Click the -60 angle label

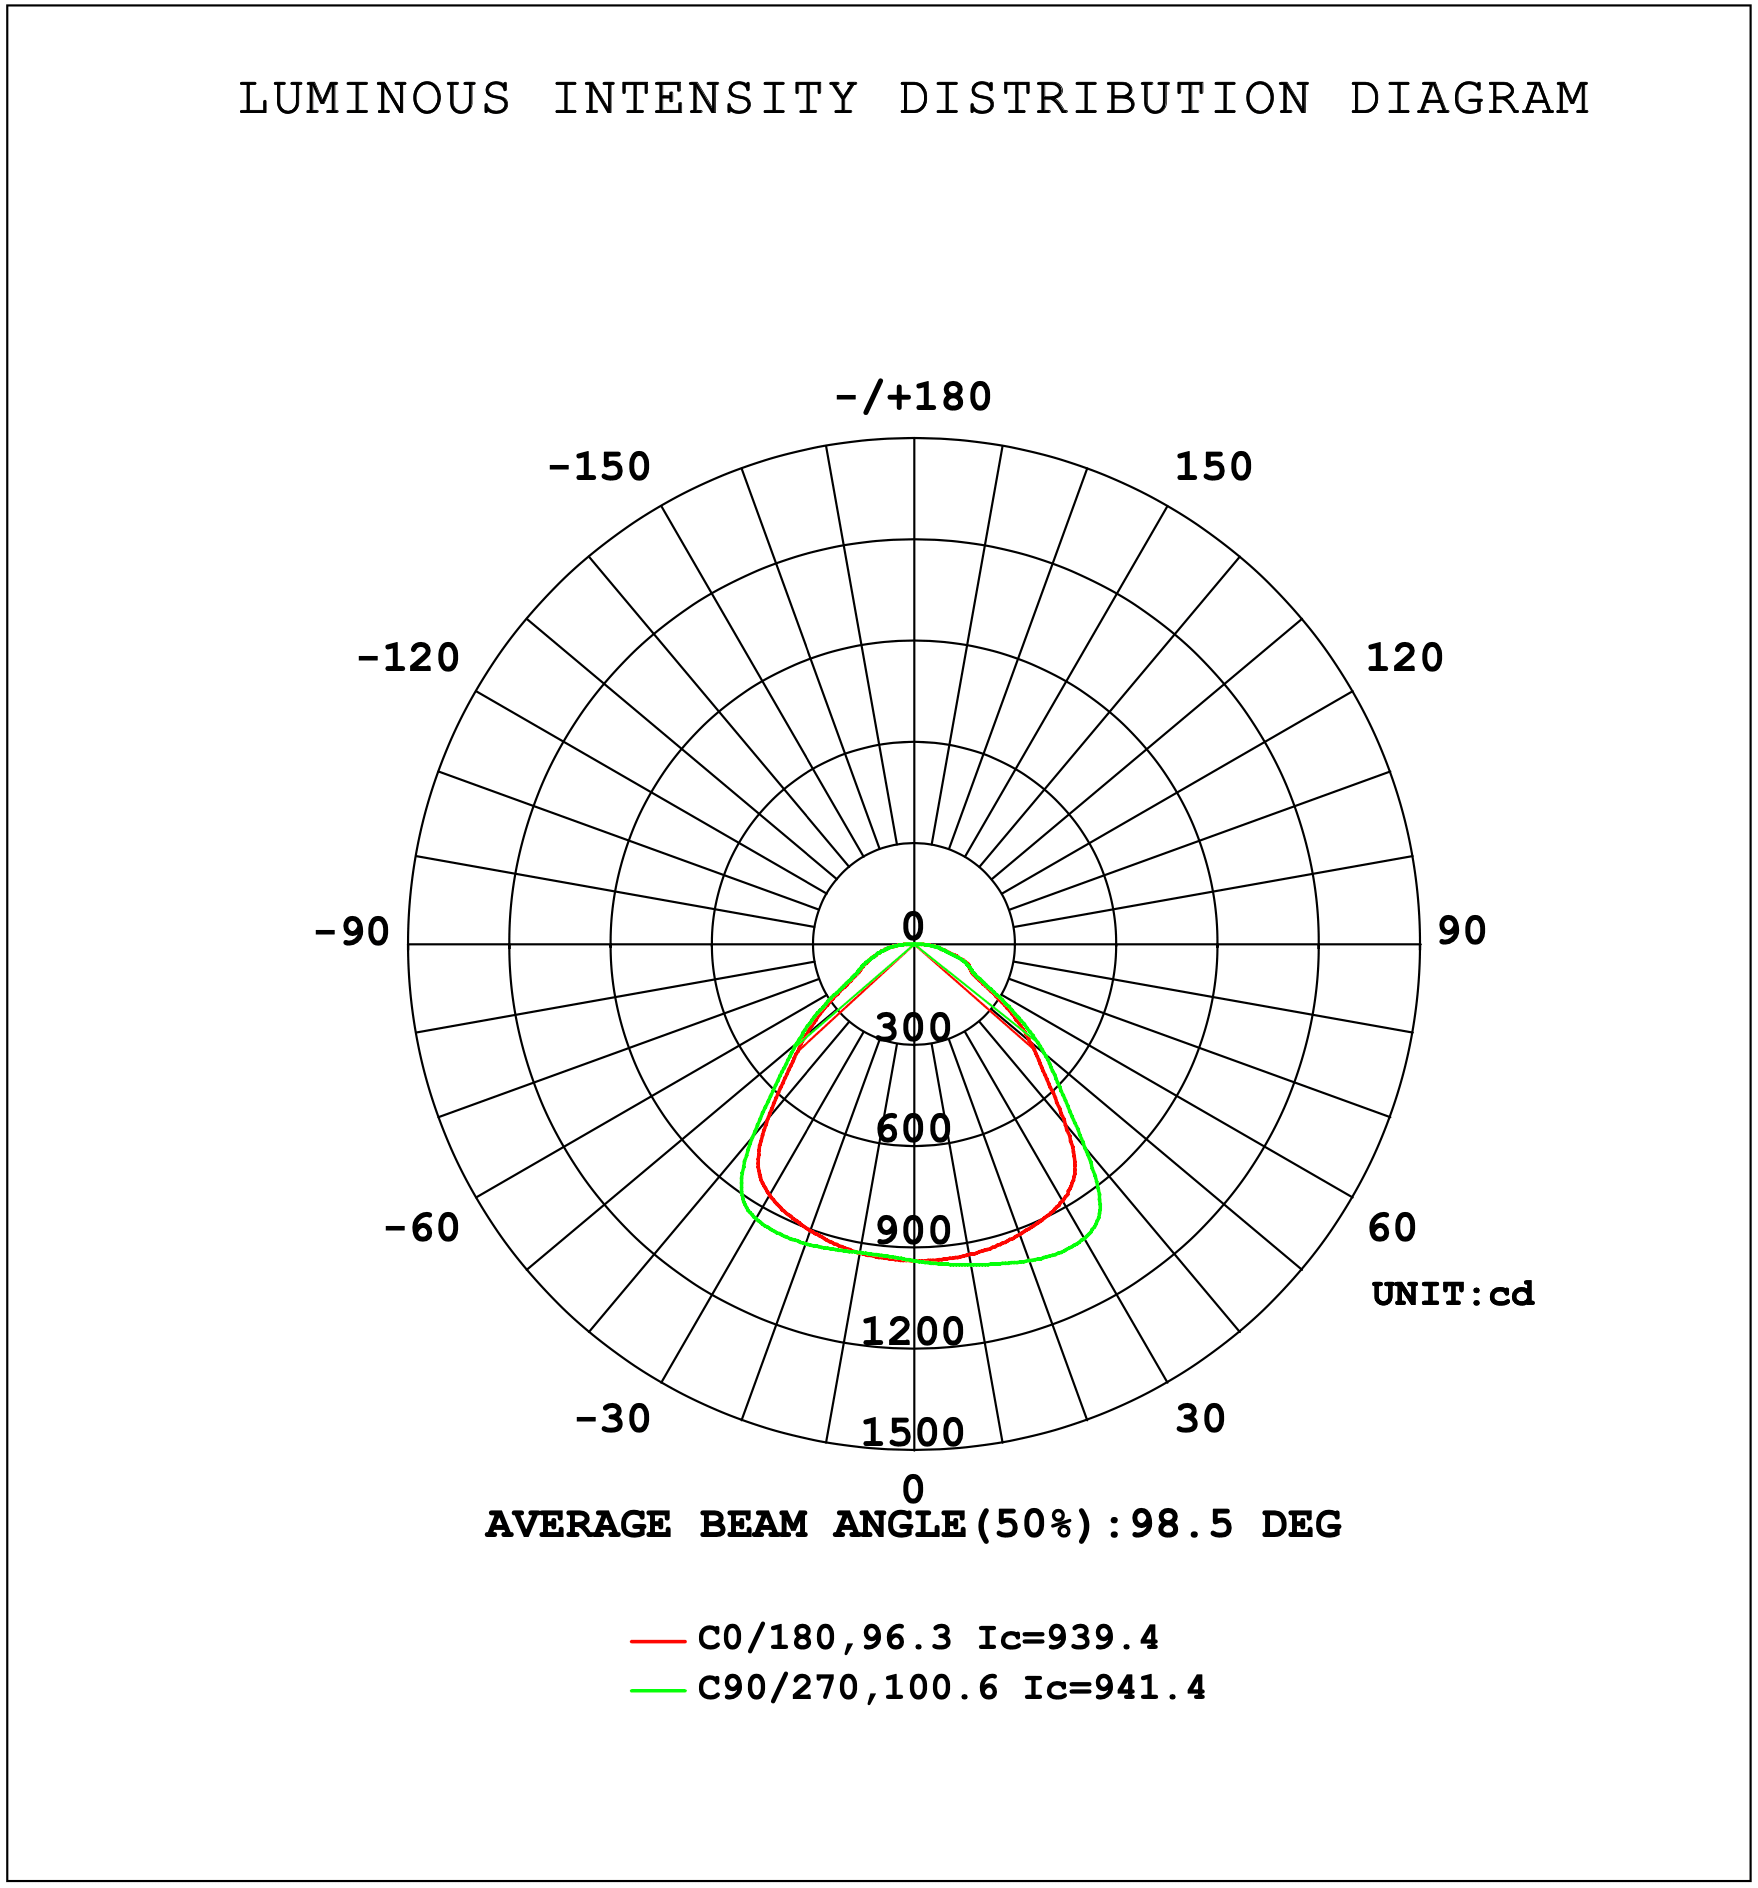click(422, 1228)
